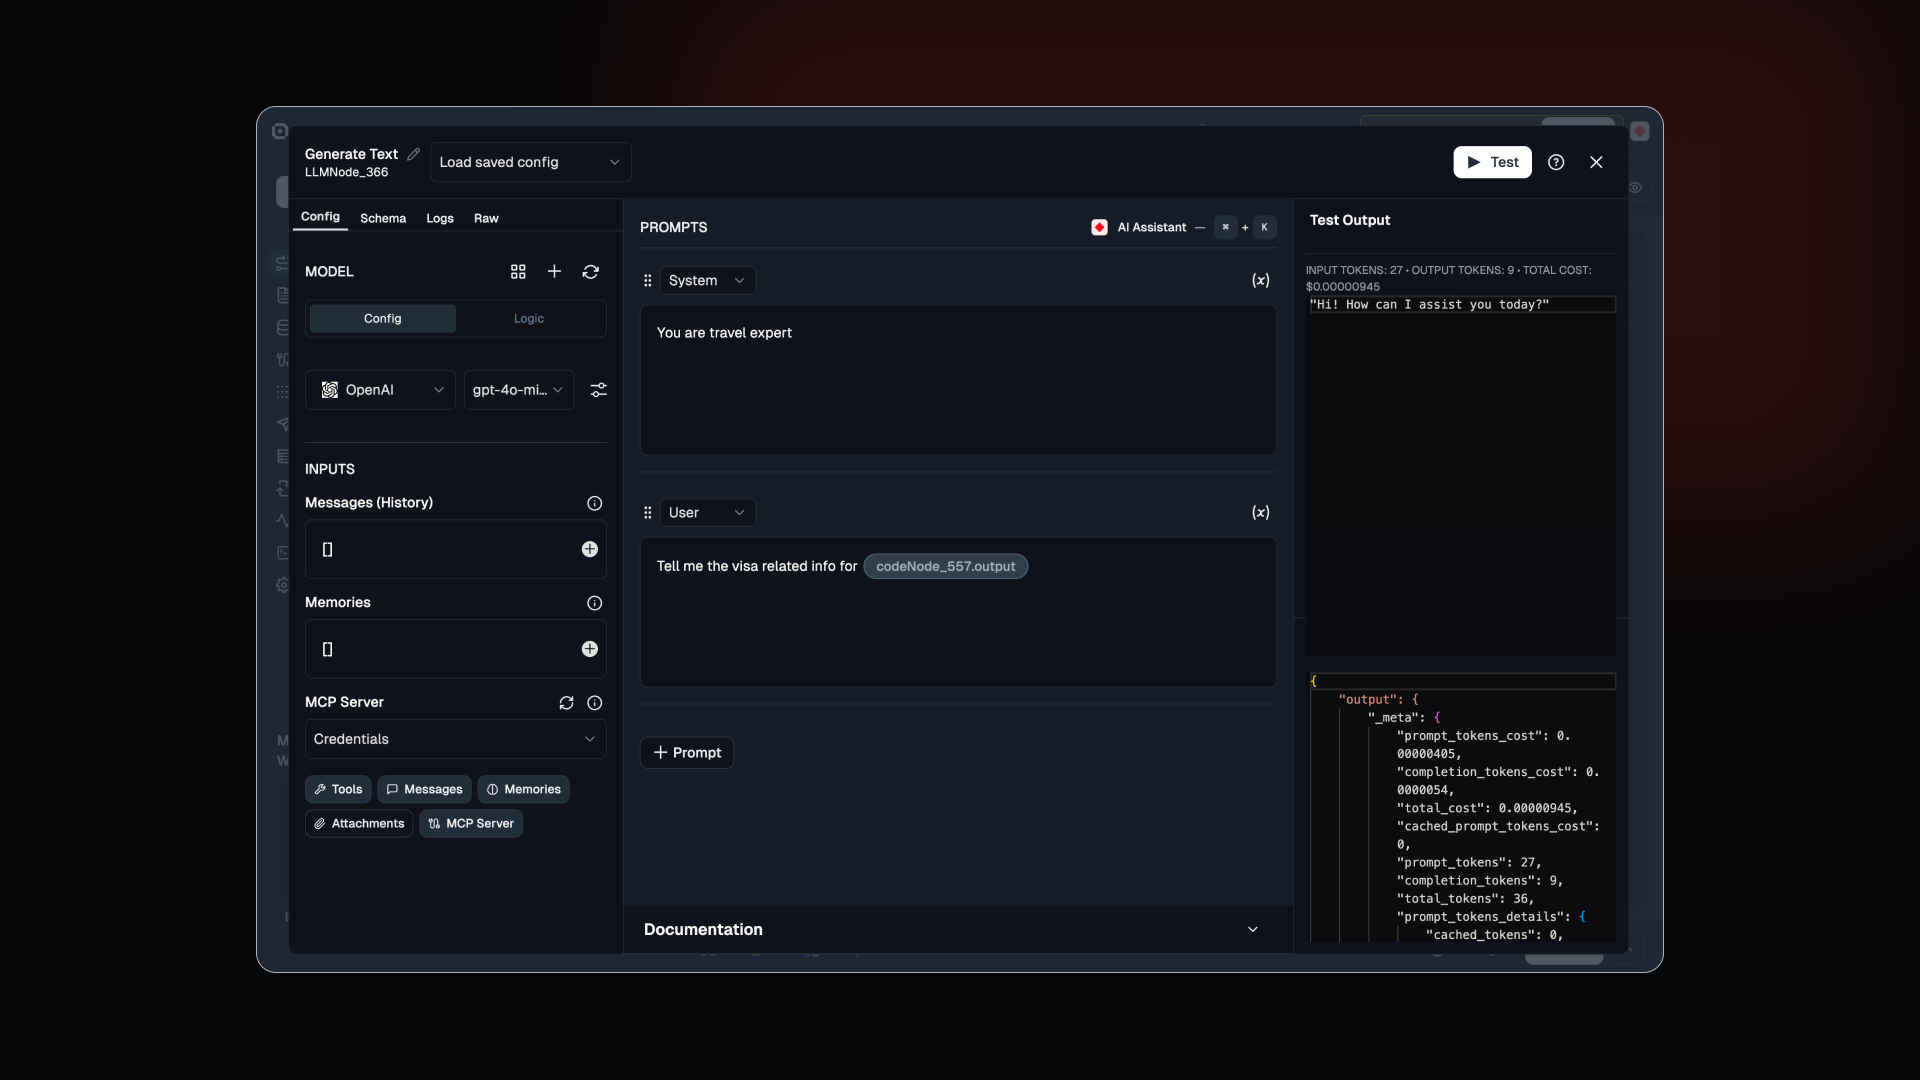Image resolution: width=1920 pixels, height=1080 pixels.
Task: Open model parameter sliders settings icon
Action: [598, 390]
